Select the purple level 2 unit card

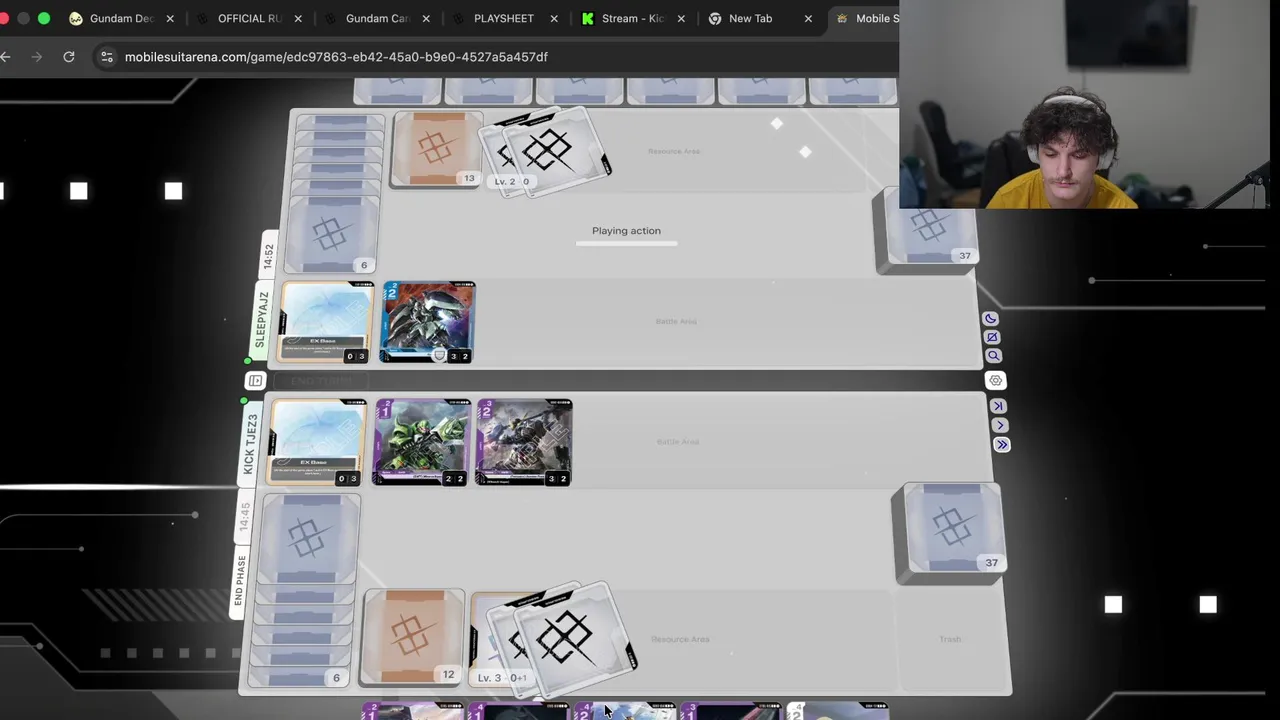[524, 443]
